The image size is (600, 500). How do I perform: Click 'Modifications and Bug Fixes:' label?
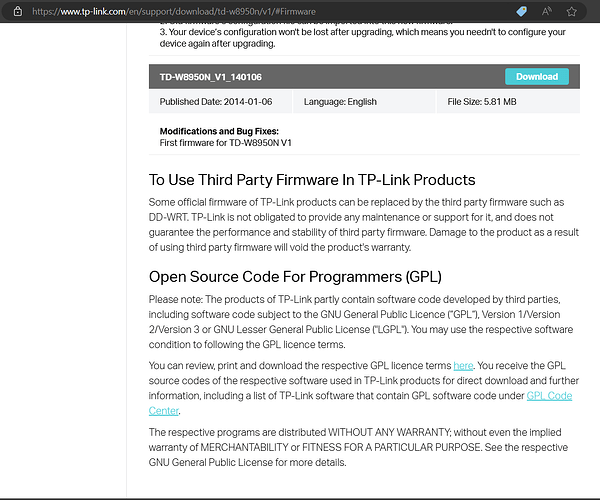[x=219, y=131]
